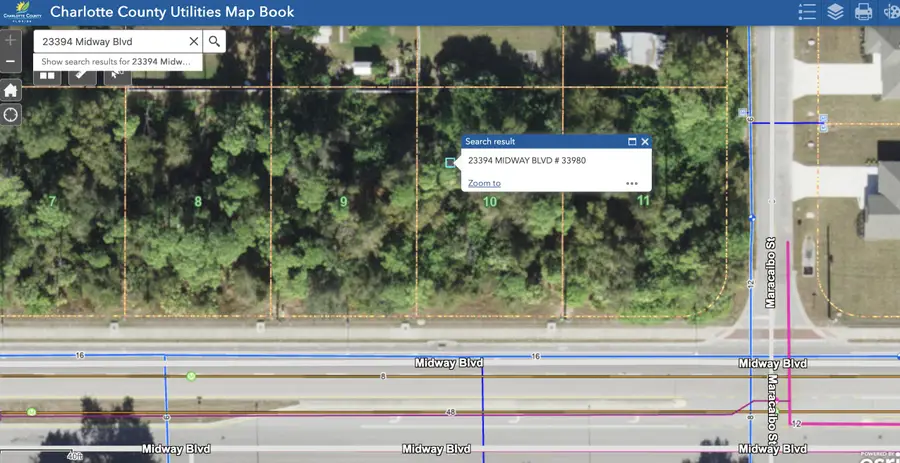
Task: Select lot number 11 label
Action: tap(643, 201)
